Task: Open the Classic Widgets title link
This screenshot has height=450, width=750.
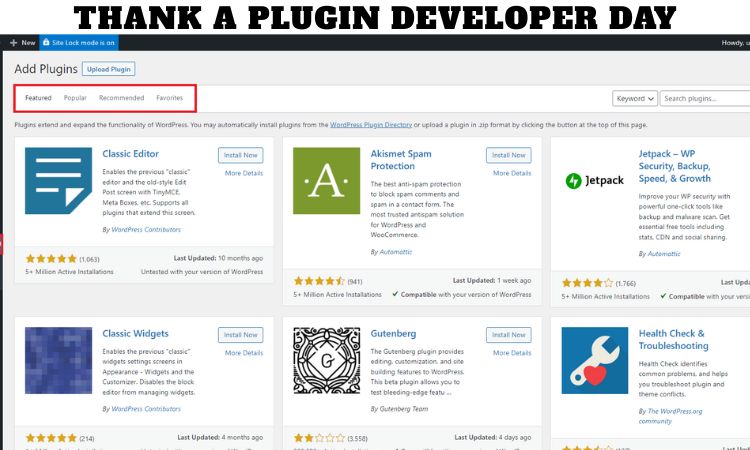Action: pos(135,333)
